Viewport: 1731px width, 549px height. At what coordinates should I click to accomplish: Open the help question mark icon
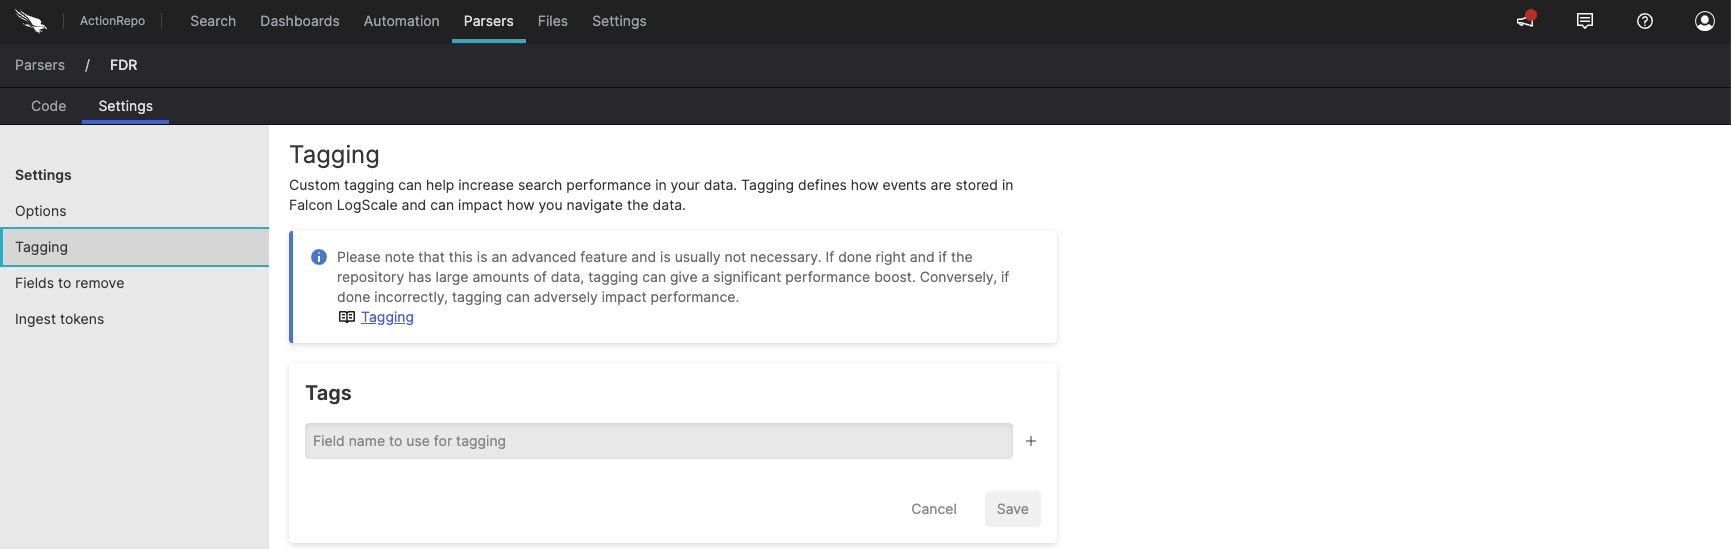click(x=1645, y=21)
